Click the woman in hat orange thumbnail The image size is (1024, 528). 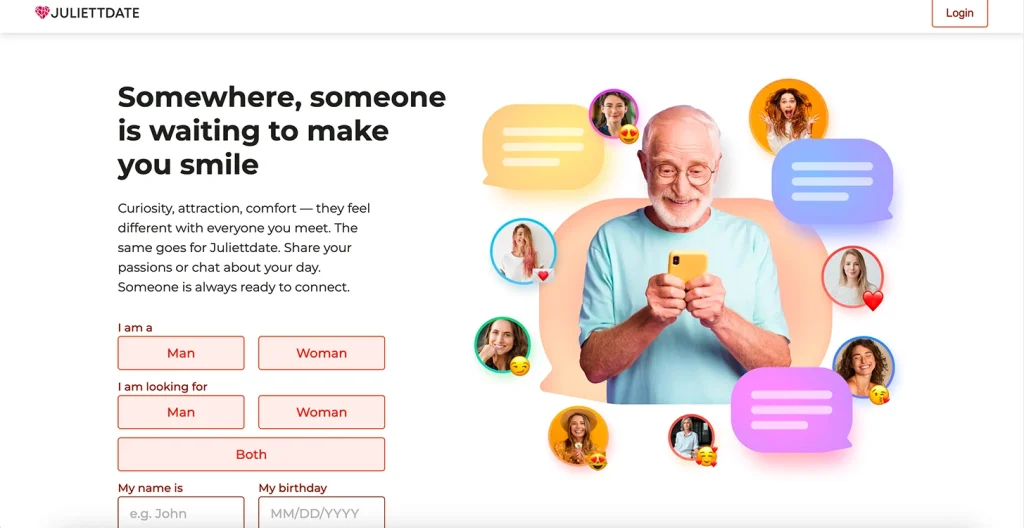pos(578,435)
